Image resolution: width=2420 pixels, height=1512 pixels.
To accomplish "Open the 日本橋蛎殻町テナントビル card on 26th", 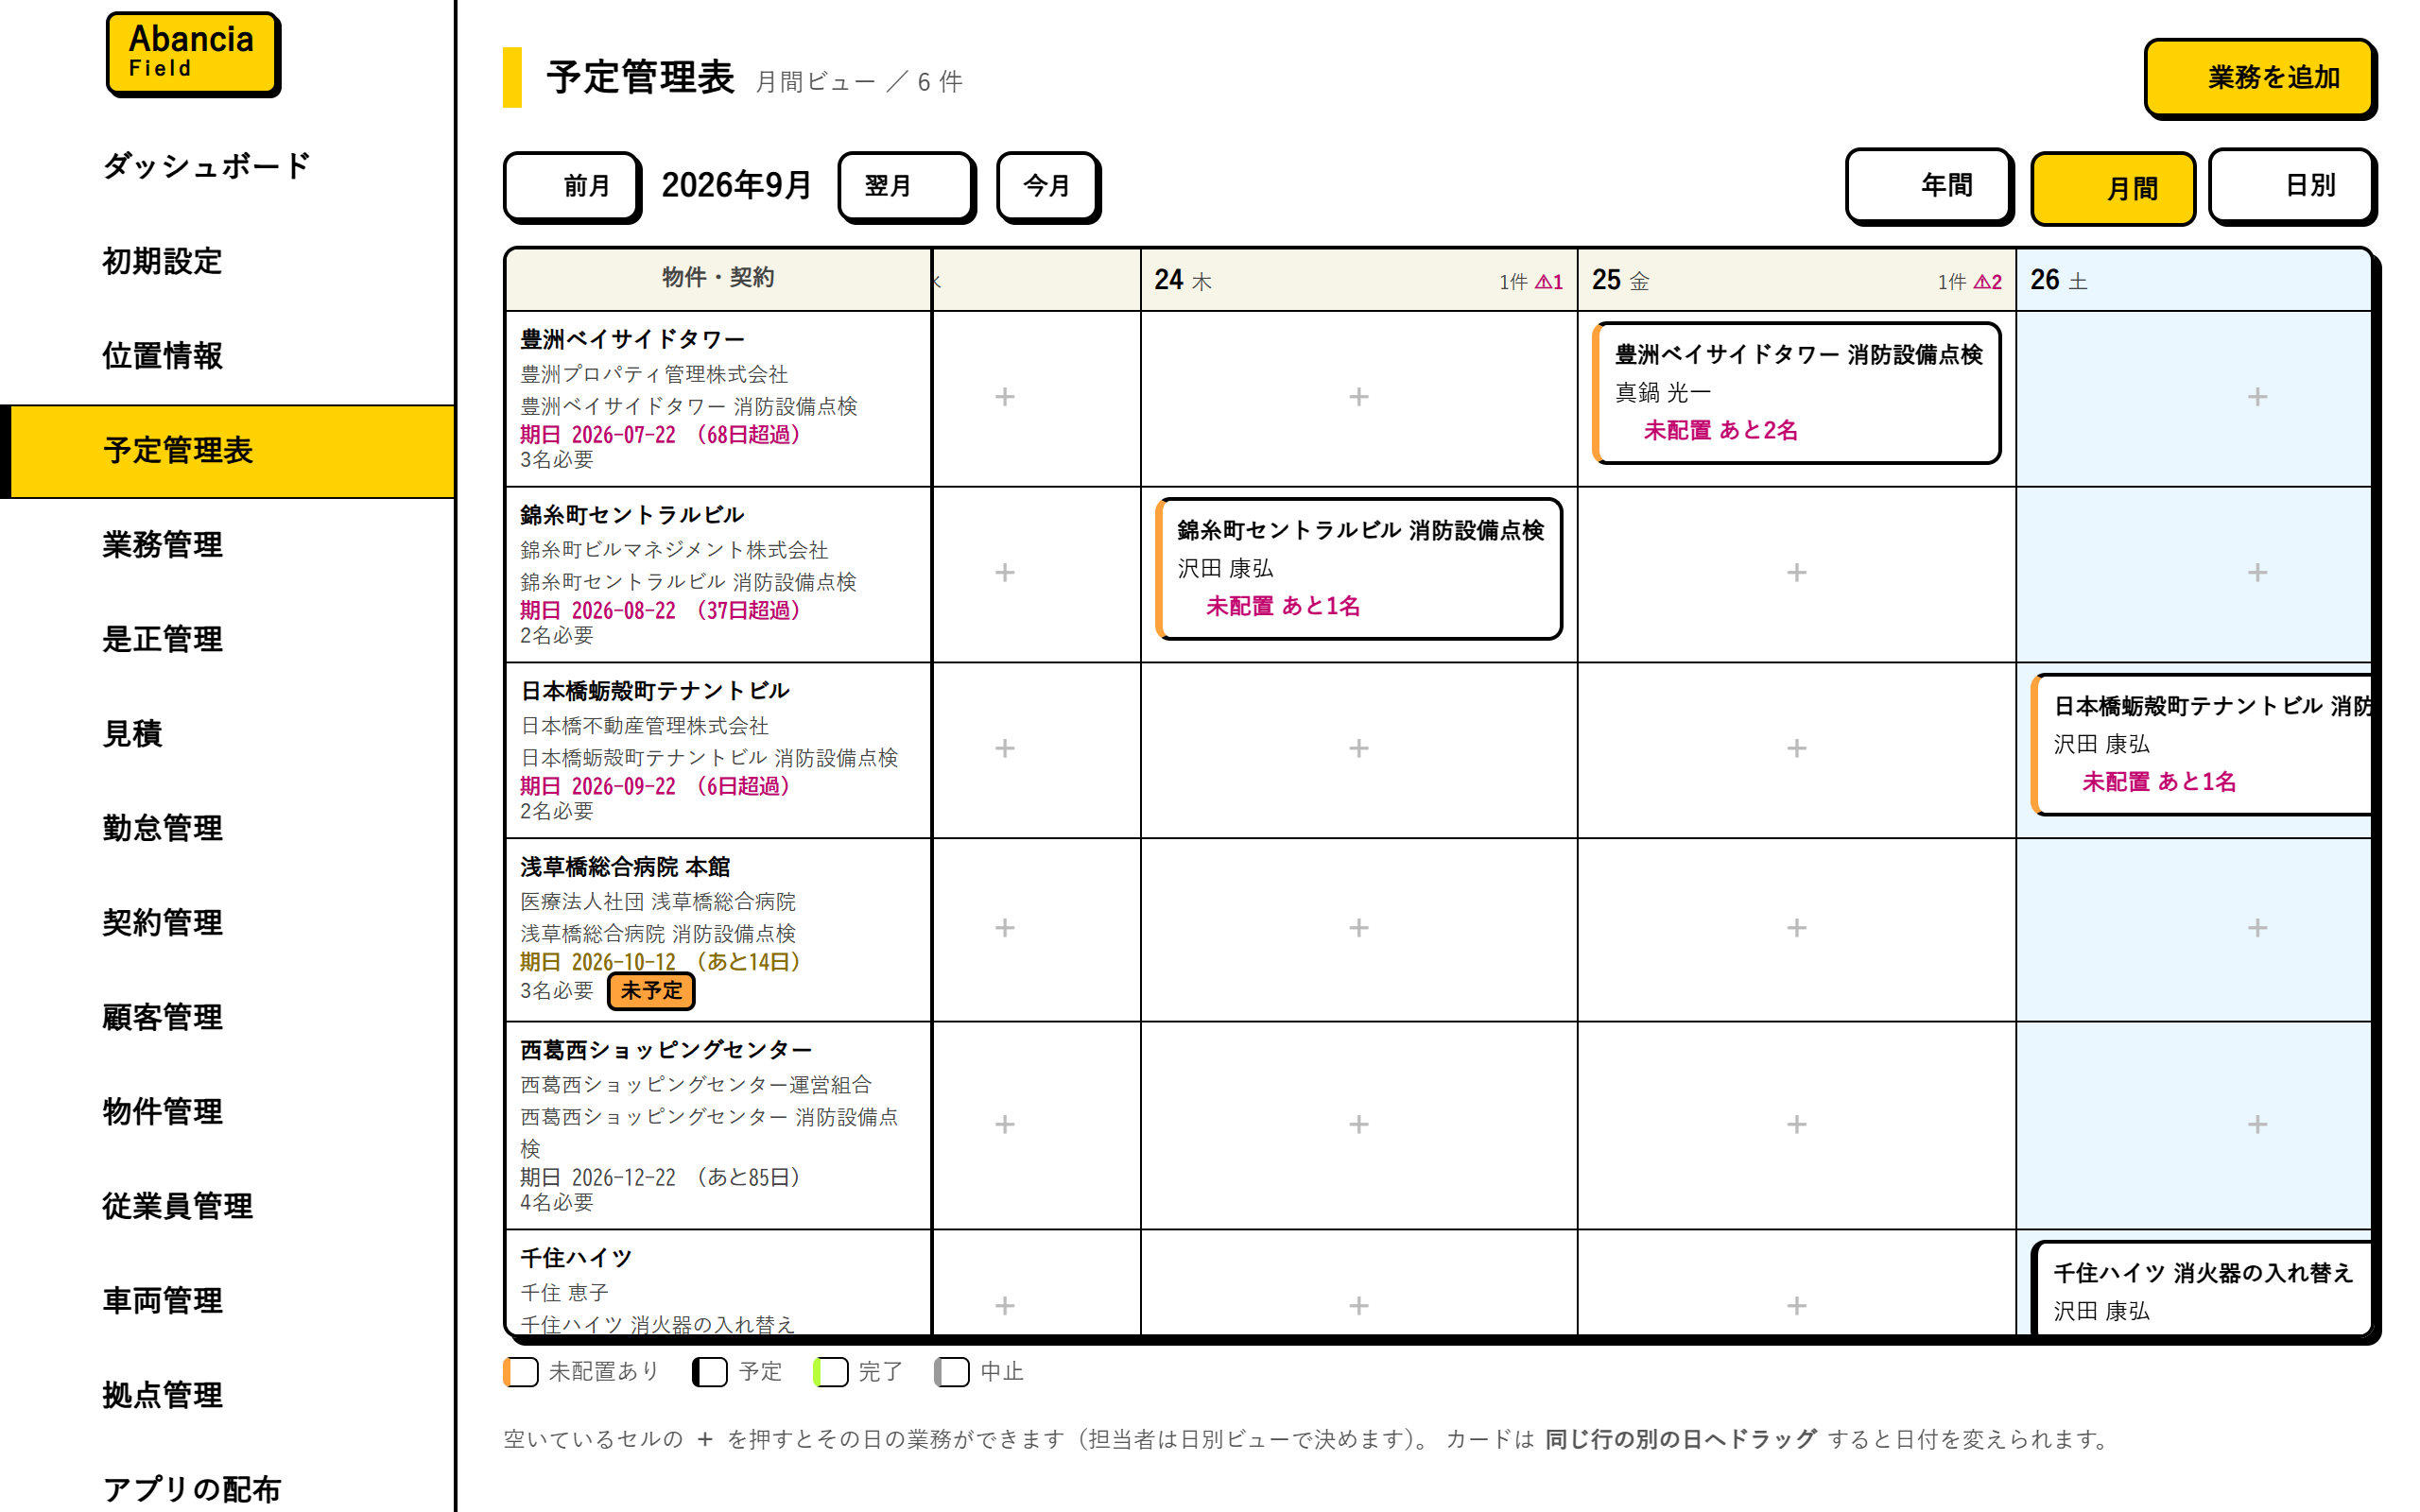I will click(x=2202, y=745).
